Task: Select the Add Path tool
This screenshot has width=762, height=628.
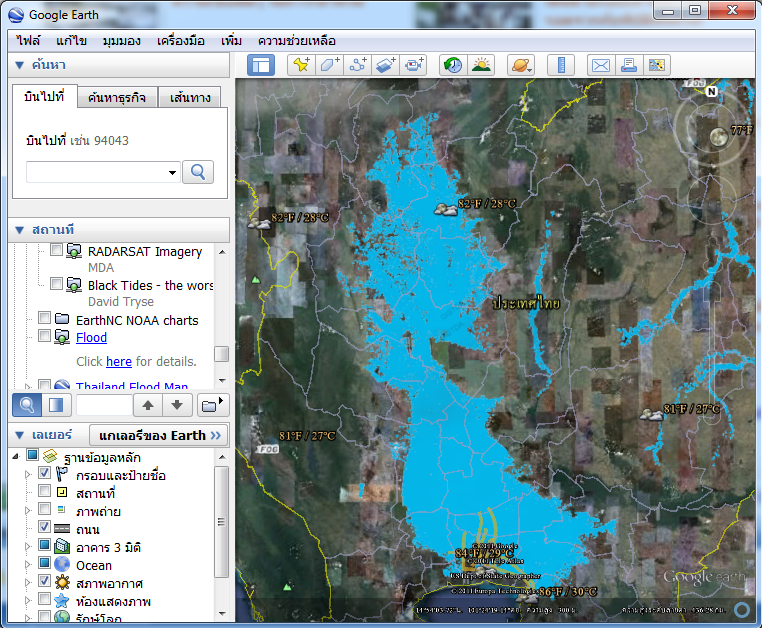Action: pyautogui.click(x=357, y=65)
